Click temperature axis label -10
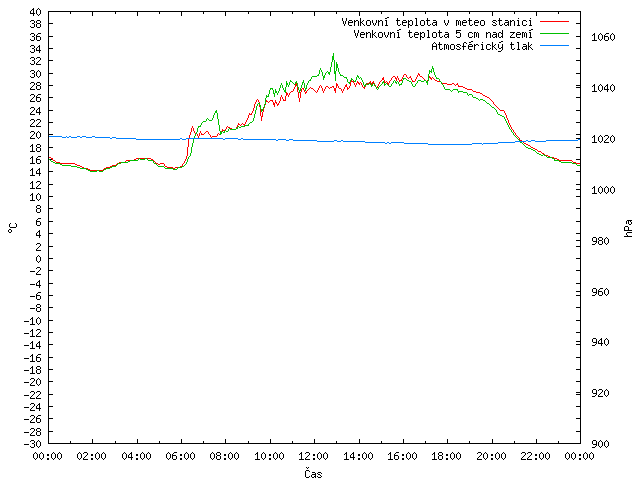The width and height of the screenshot is (640, 480). [33, 321]
